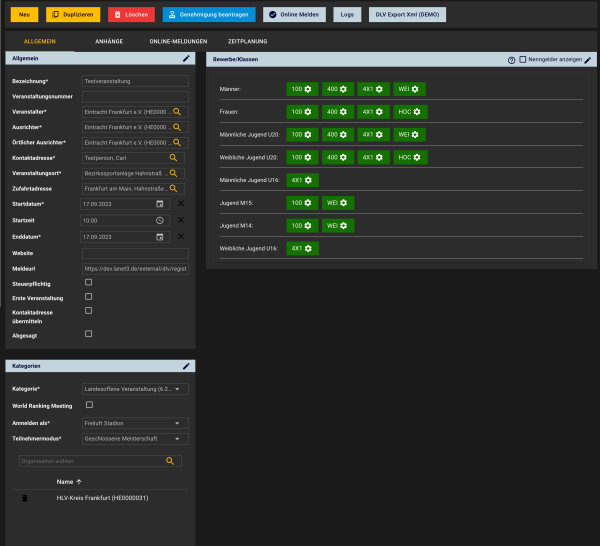Open settings for Männer 100 event
Image resolution: width=600 pixels, height=546 pixels.
308,89
